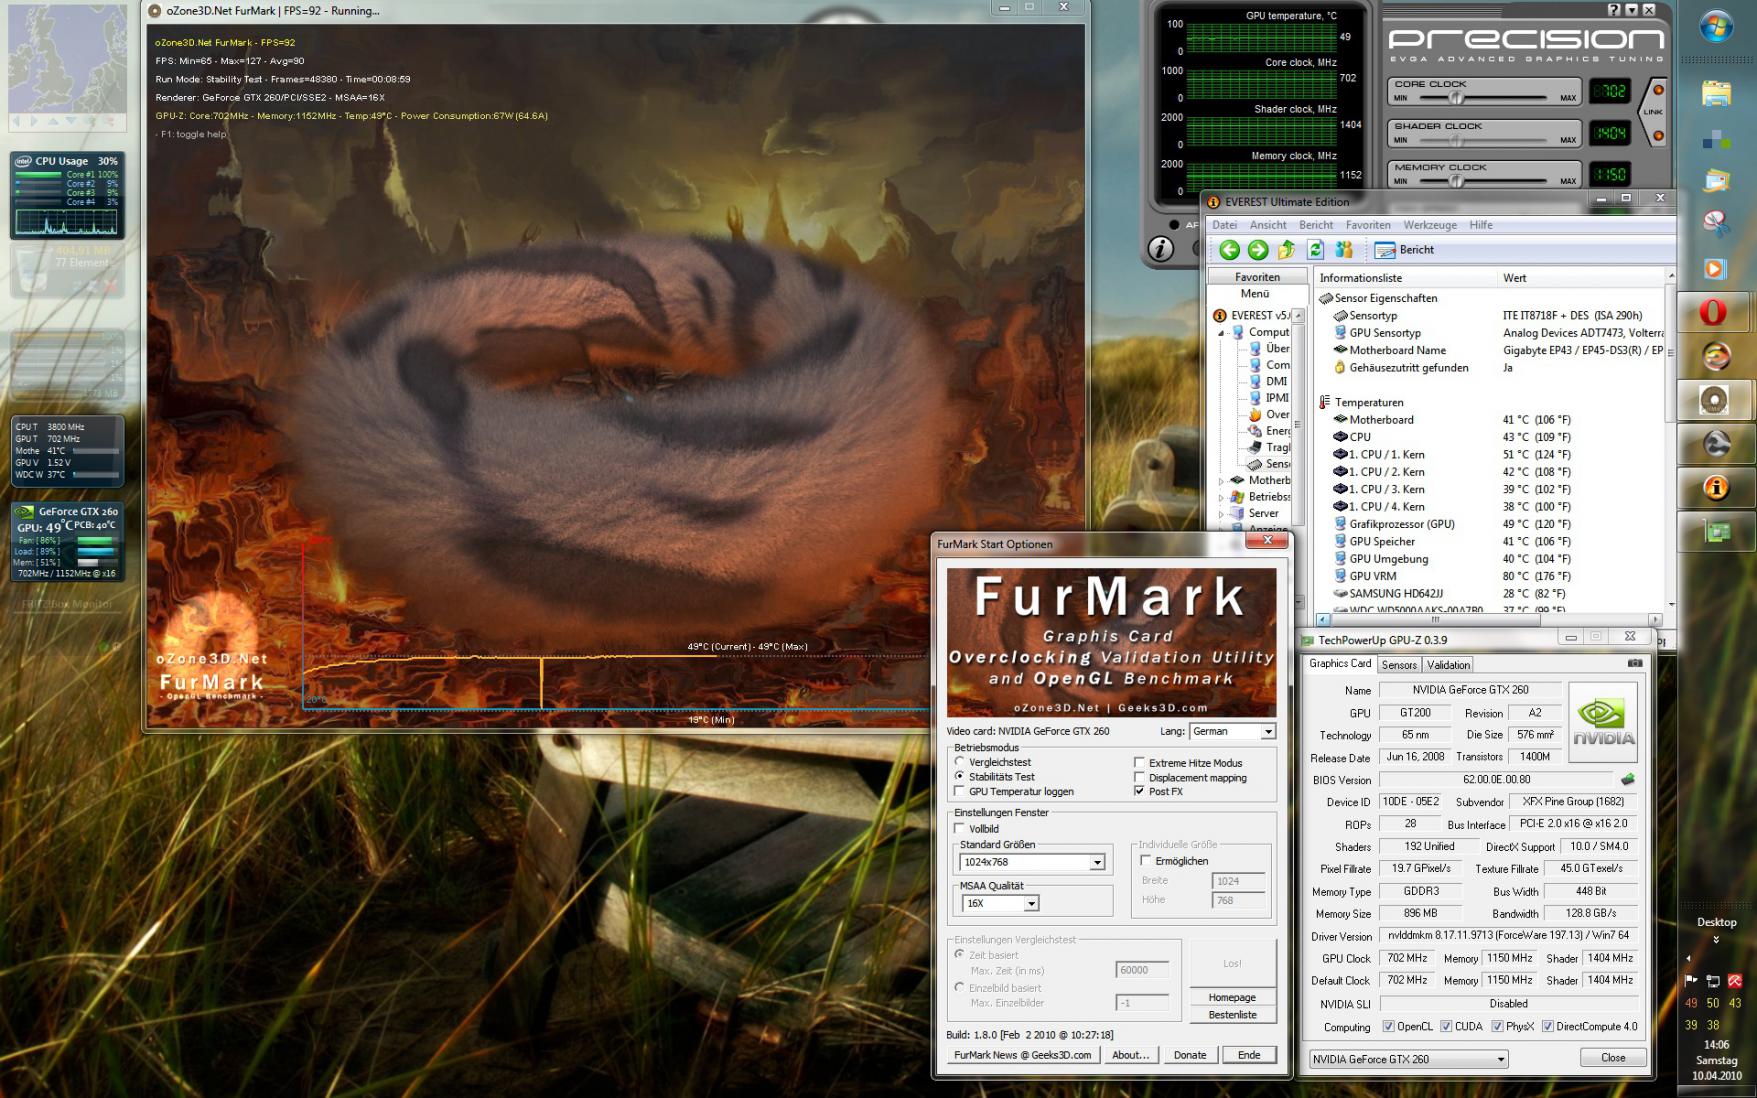Open FurMark News @ Geeks3D.com
The height and width of the screenshot is (1098, 1757).
(1023, 1055)
